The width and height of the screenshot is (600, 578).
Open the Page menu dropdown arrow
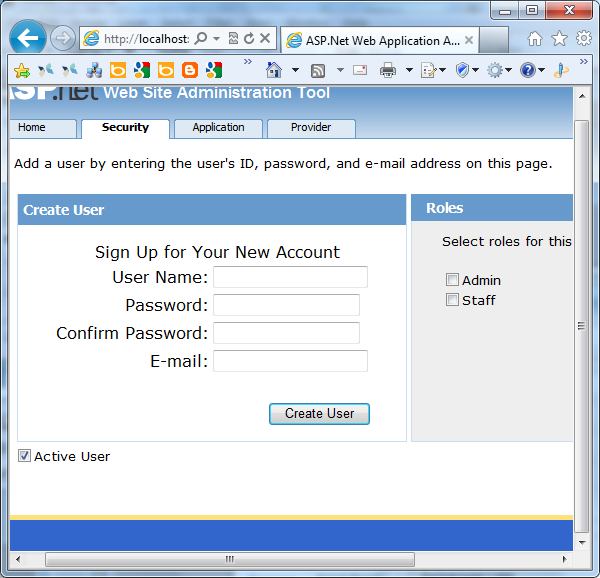point(443,70)
